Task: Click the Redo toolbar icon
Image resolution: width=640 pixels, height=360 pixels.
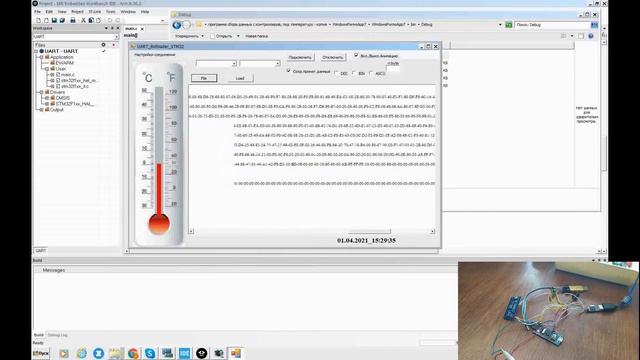Action: (x=118, y=20)
